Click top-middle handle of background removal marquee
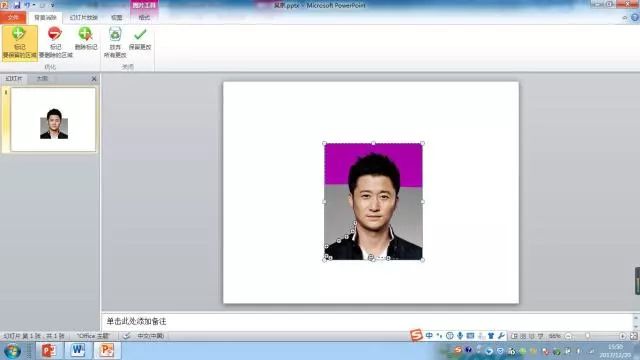Screen dimensions: 640x360 (373, 143)
